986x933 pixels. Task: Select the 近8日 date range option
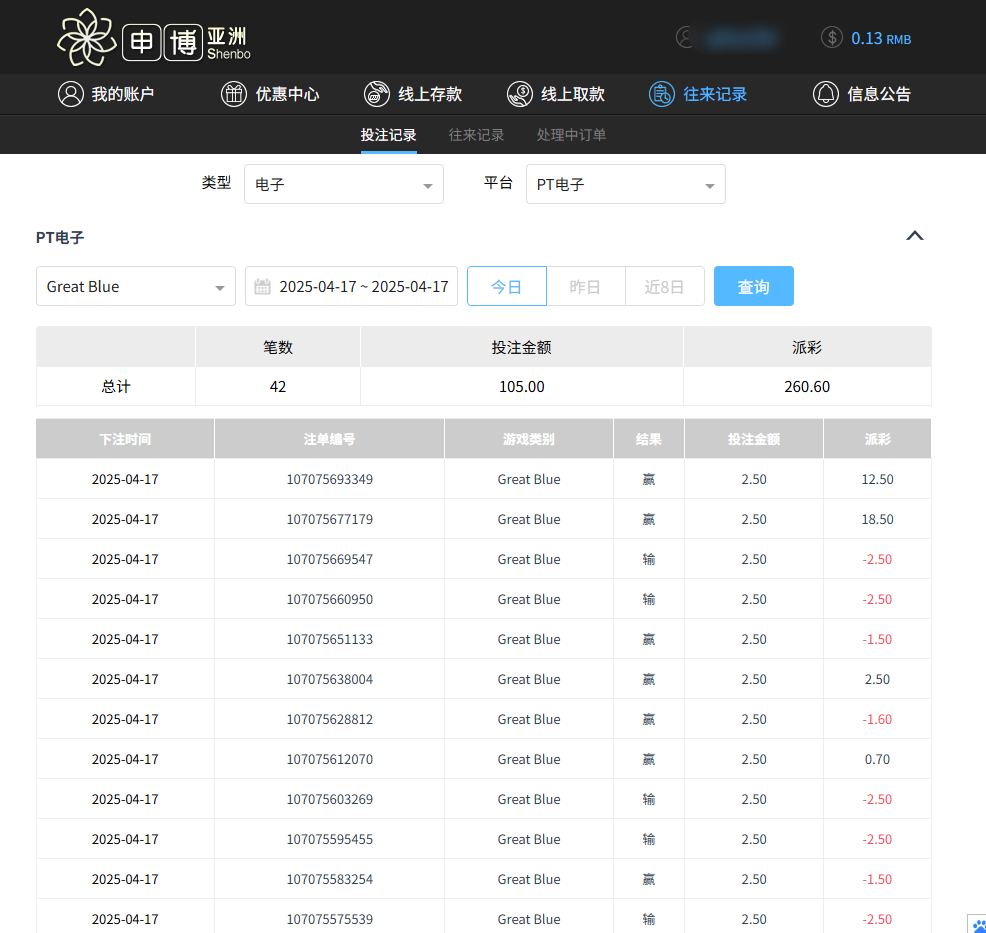coord(664,286)
